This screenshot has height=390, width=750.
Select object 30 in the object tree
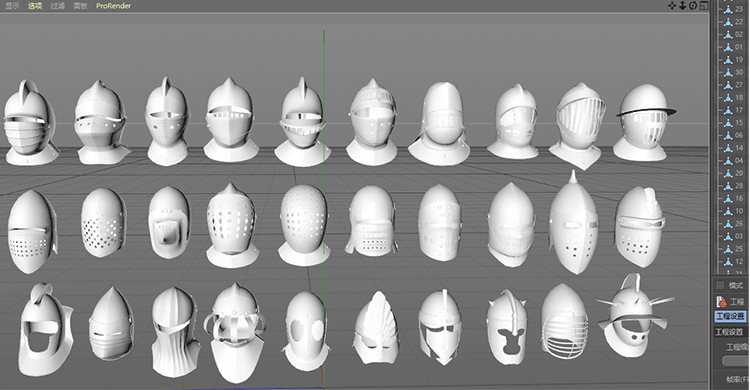point(739,72)
